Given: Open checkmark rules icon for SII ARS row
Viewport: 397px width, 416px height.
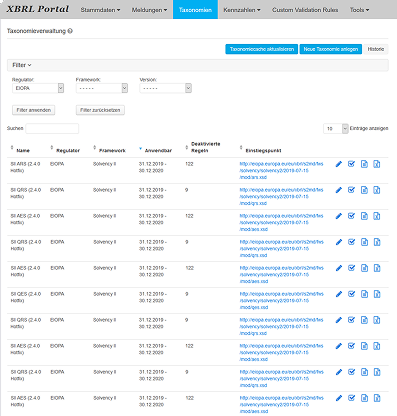Looking at the screenshot, I should tap(351, 164).
